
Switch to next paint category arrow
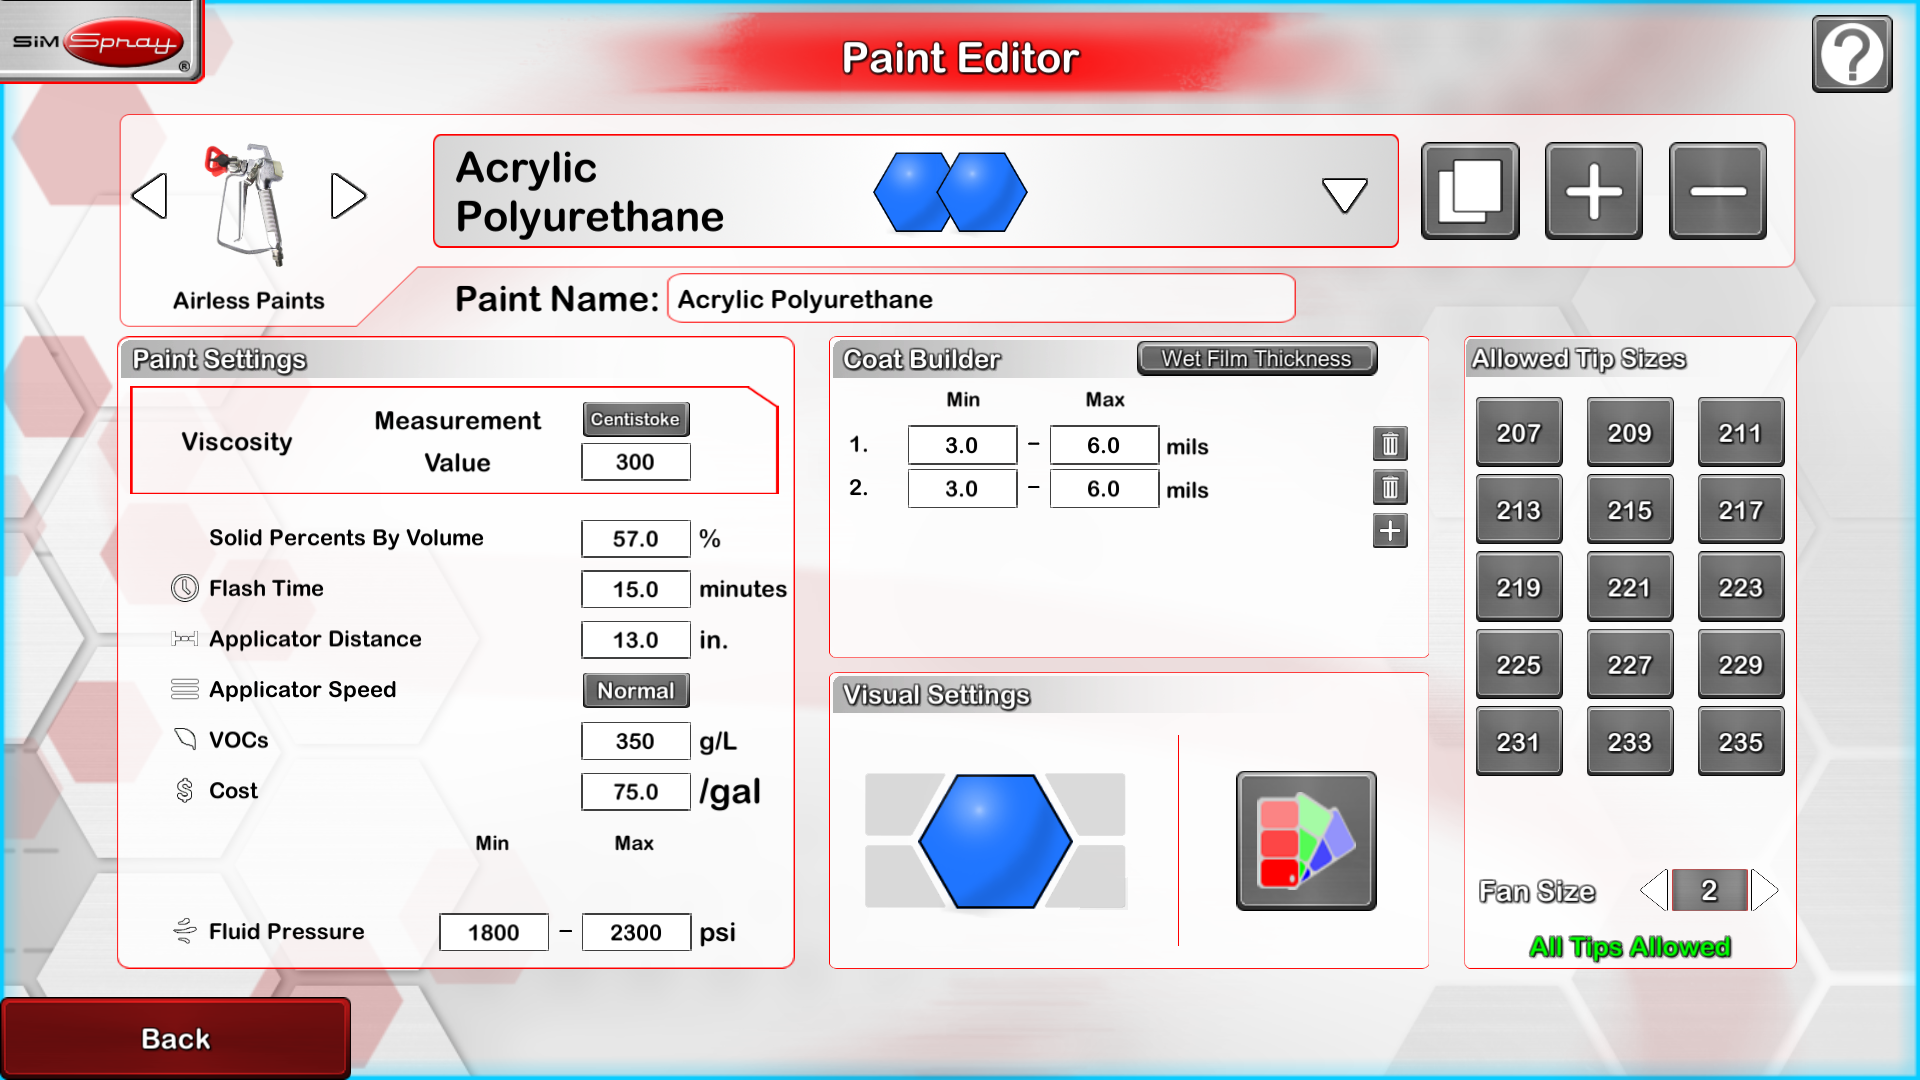click(348, 196)
